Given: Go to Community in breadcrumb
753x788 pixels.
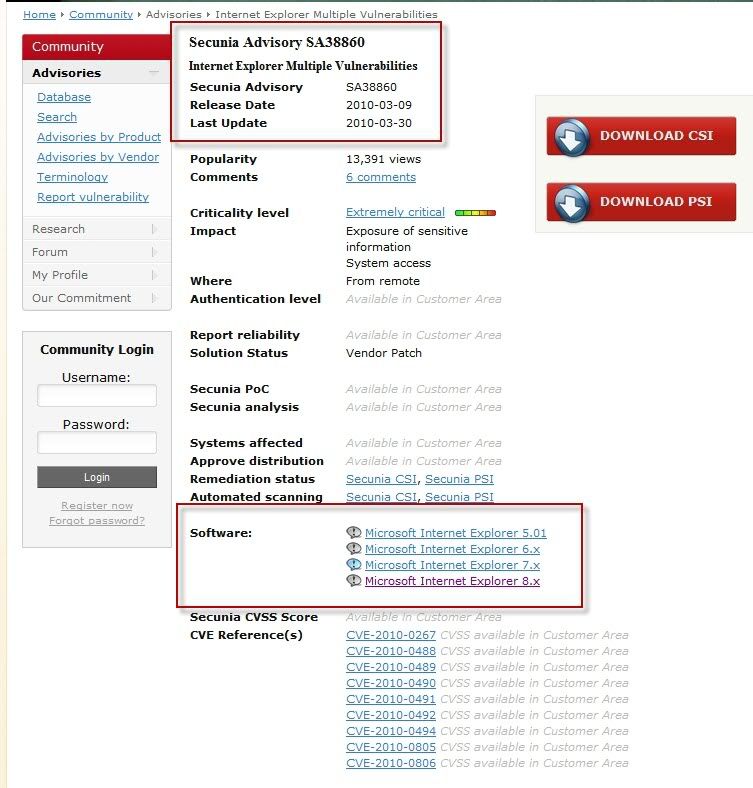Looking at the screenshot, I should (101, 15).
